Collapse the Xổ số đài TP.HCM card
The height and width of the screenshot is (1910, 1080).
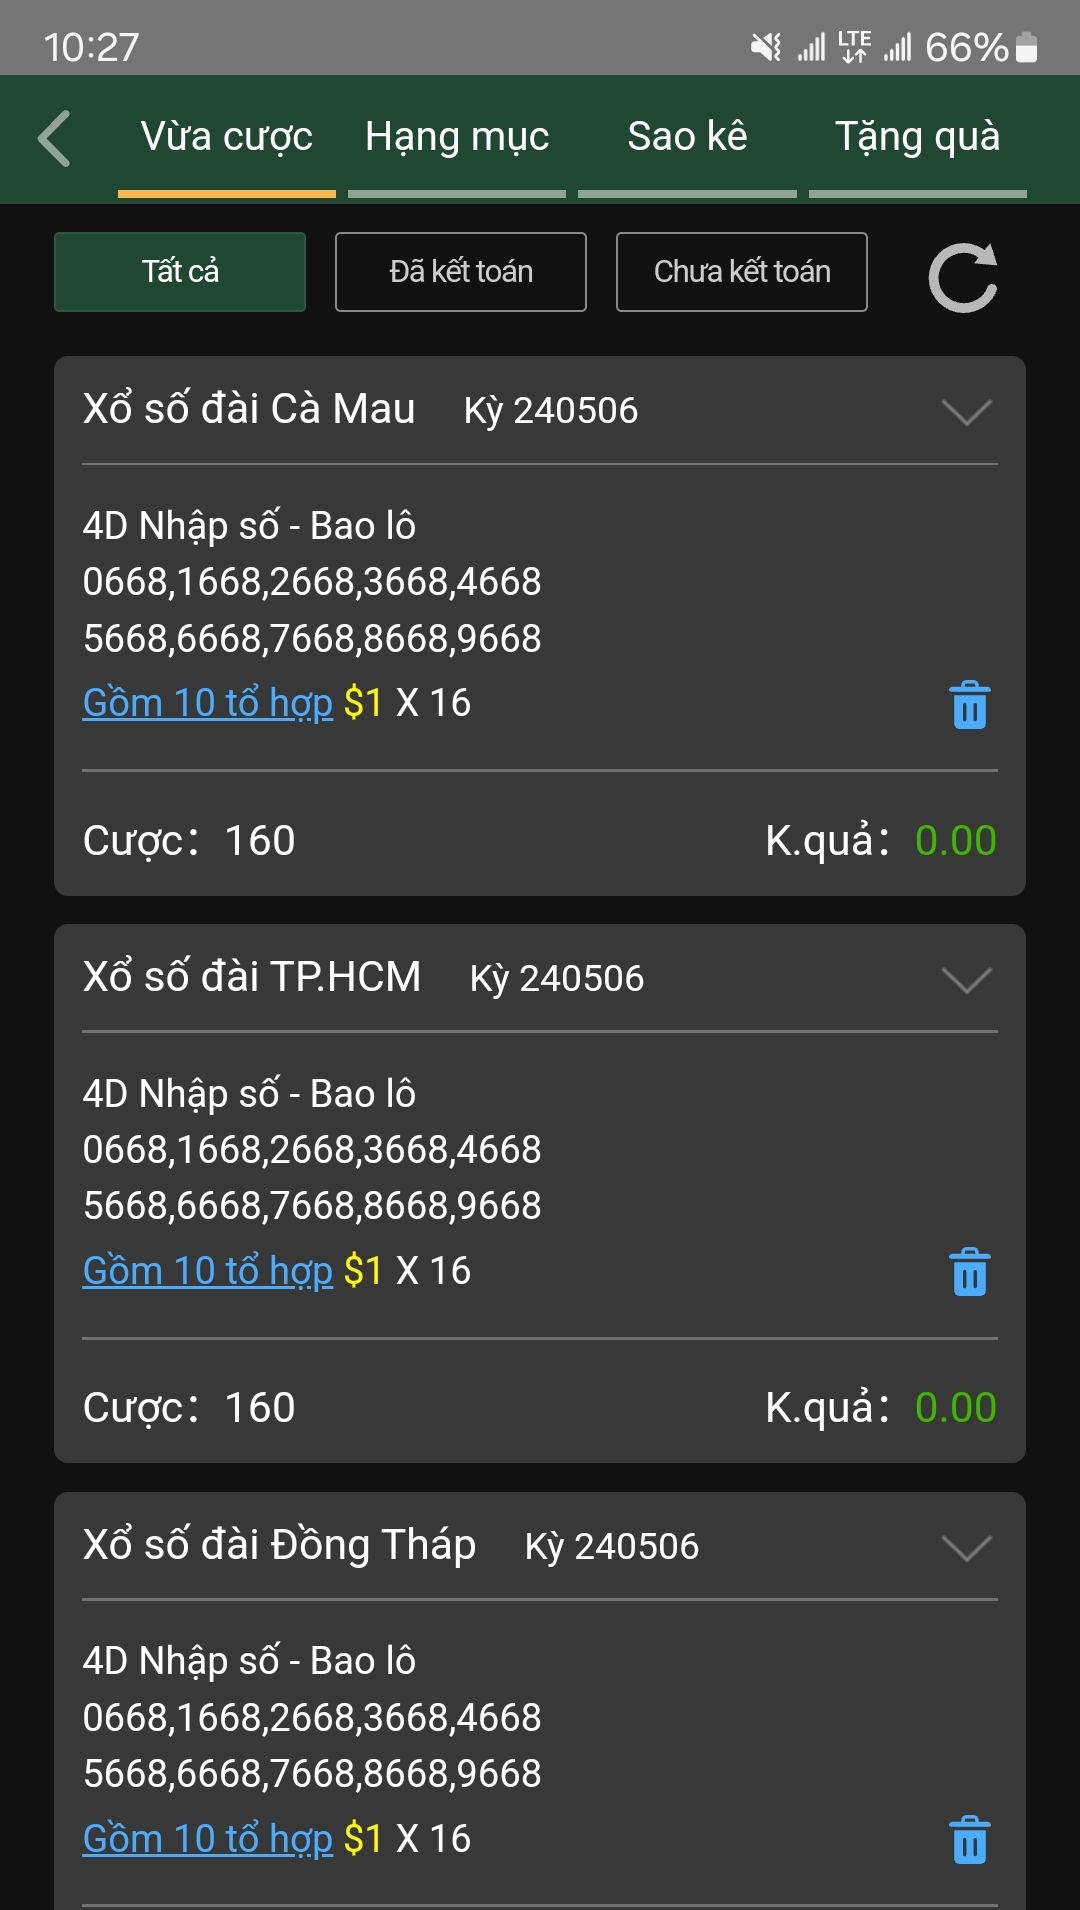tap(966, 979)
